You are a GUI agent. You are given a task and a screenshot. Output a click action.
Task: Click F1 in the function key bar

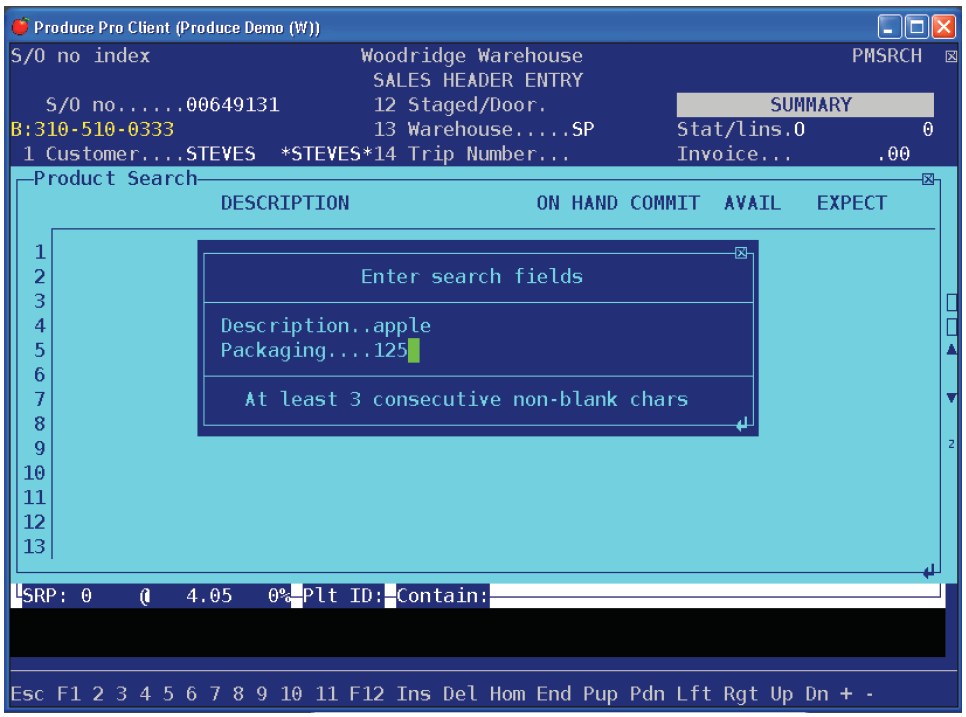(x=68, y=694)
